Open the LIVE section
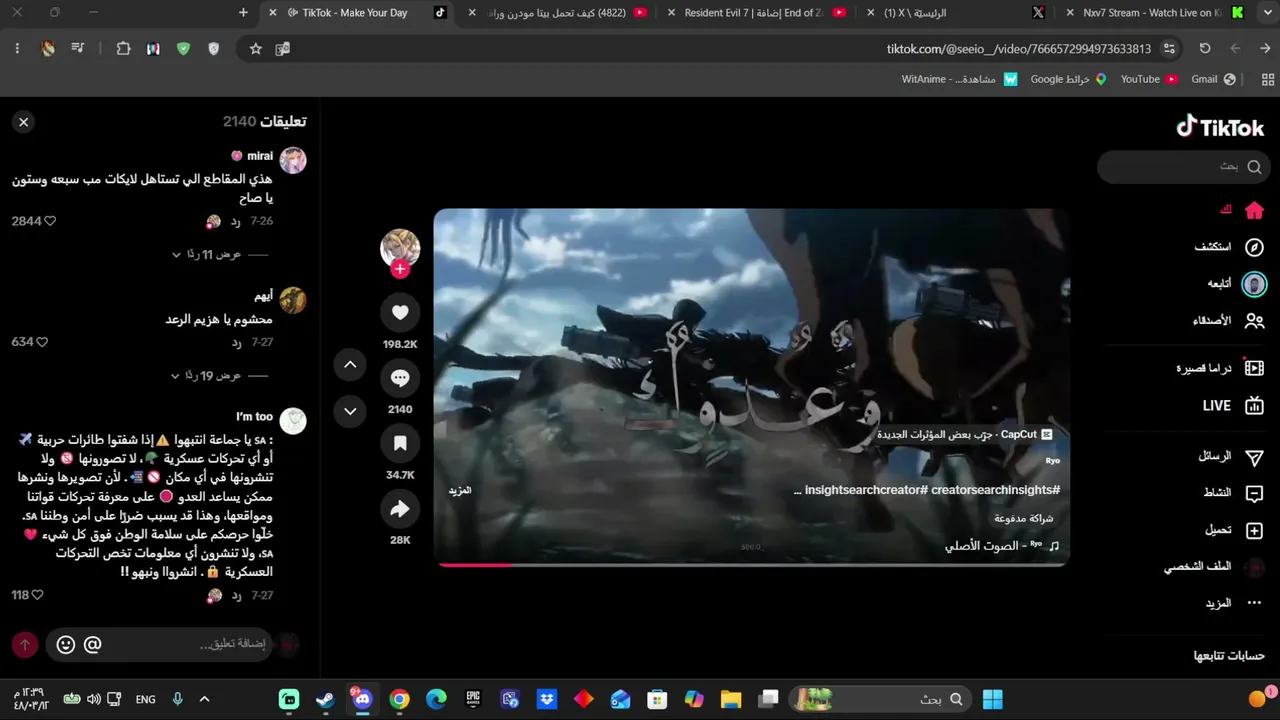Image resolution: width=1280 pixels, height=720 pixels. coord(1233,406)
